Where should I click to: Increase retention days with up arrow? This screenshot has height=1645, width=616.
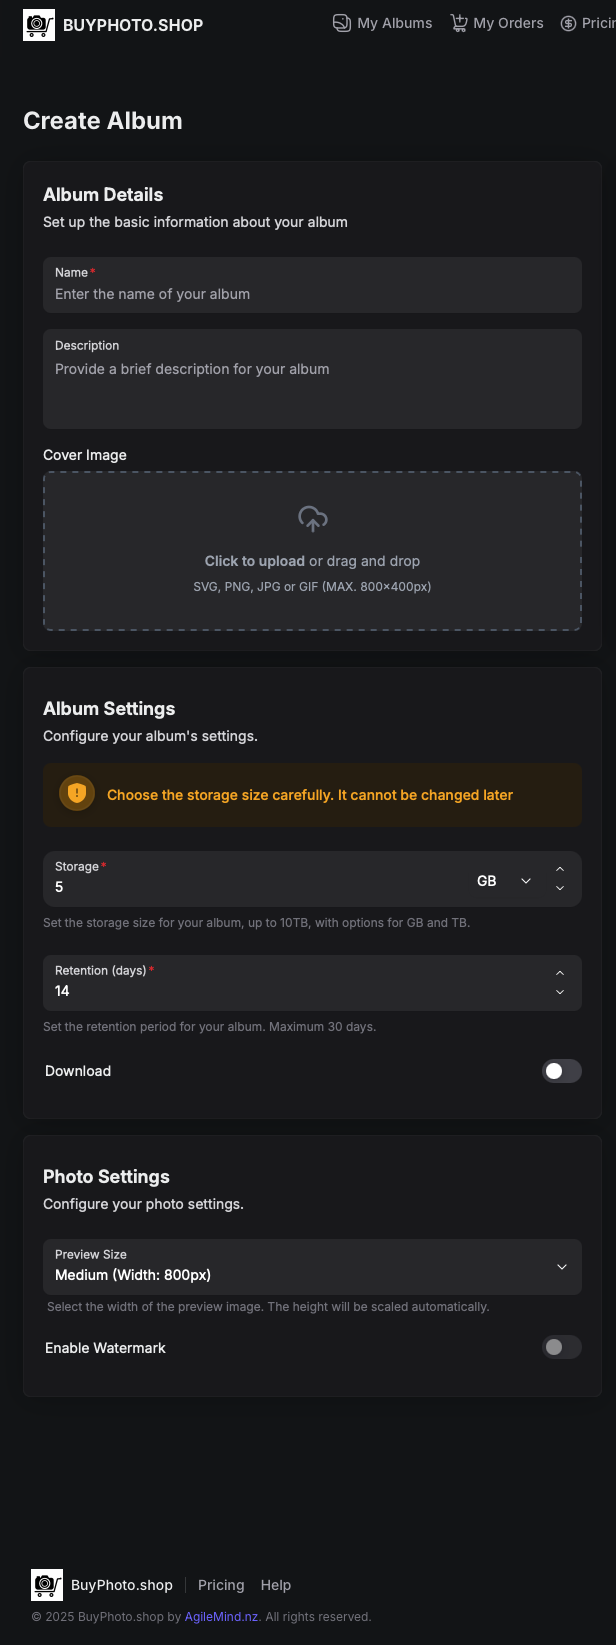click(x=560, y=973)
